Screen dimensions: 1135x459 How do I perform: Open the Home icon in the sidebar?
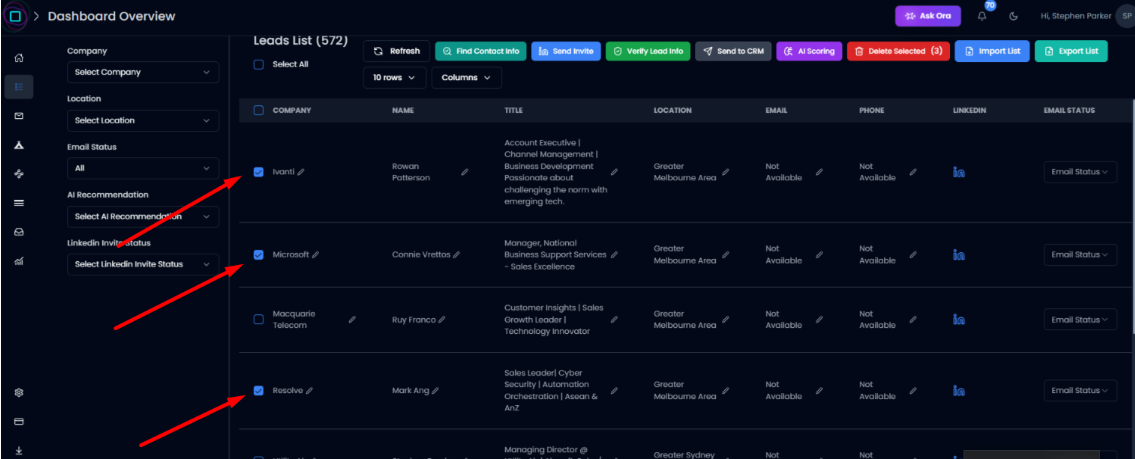(x=19, y=58)
